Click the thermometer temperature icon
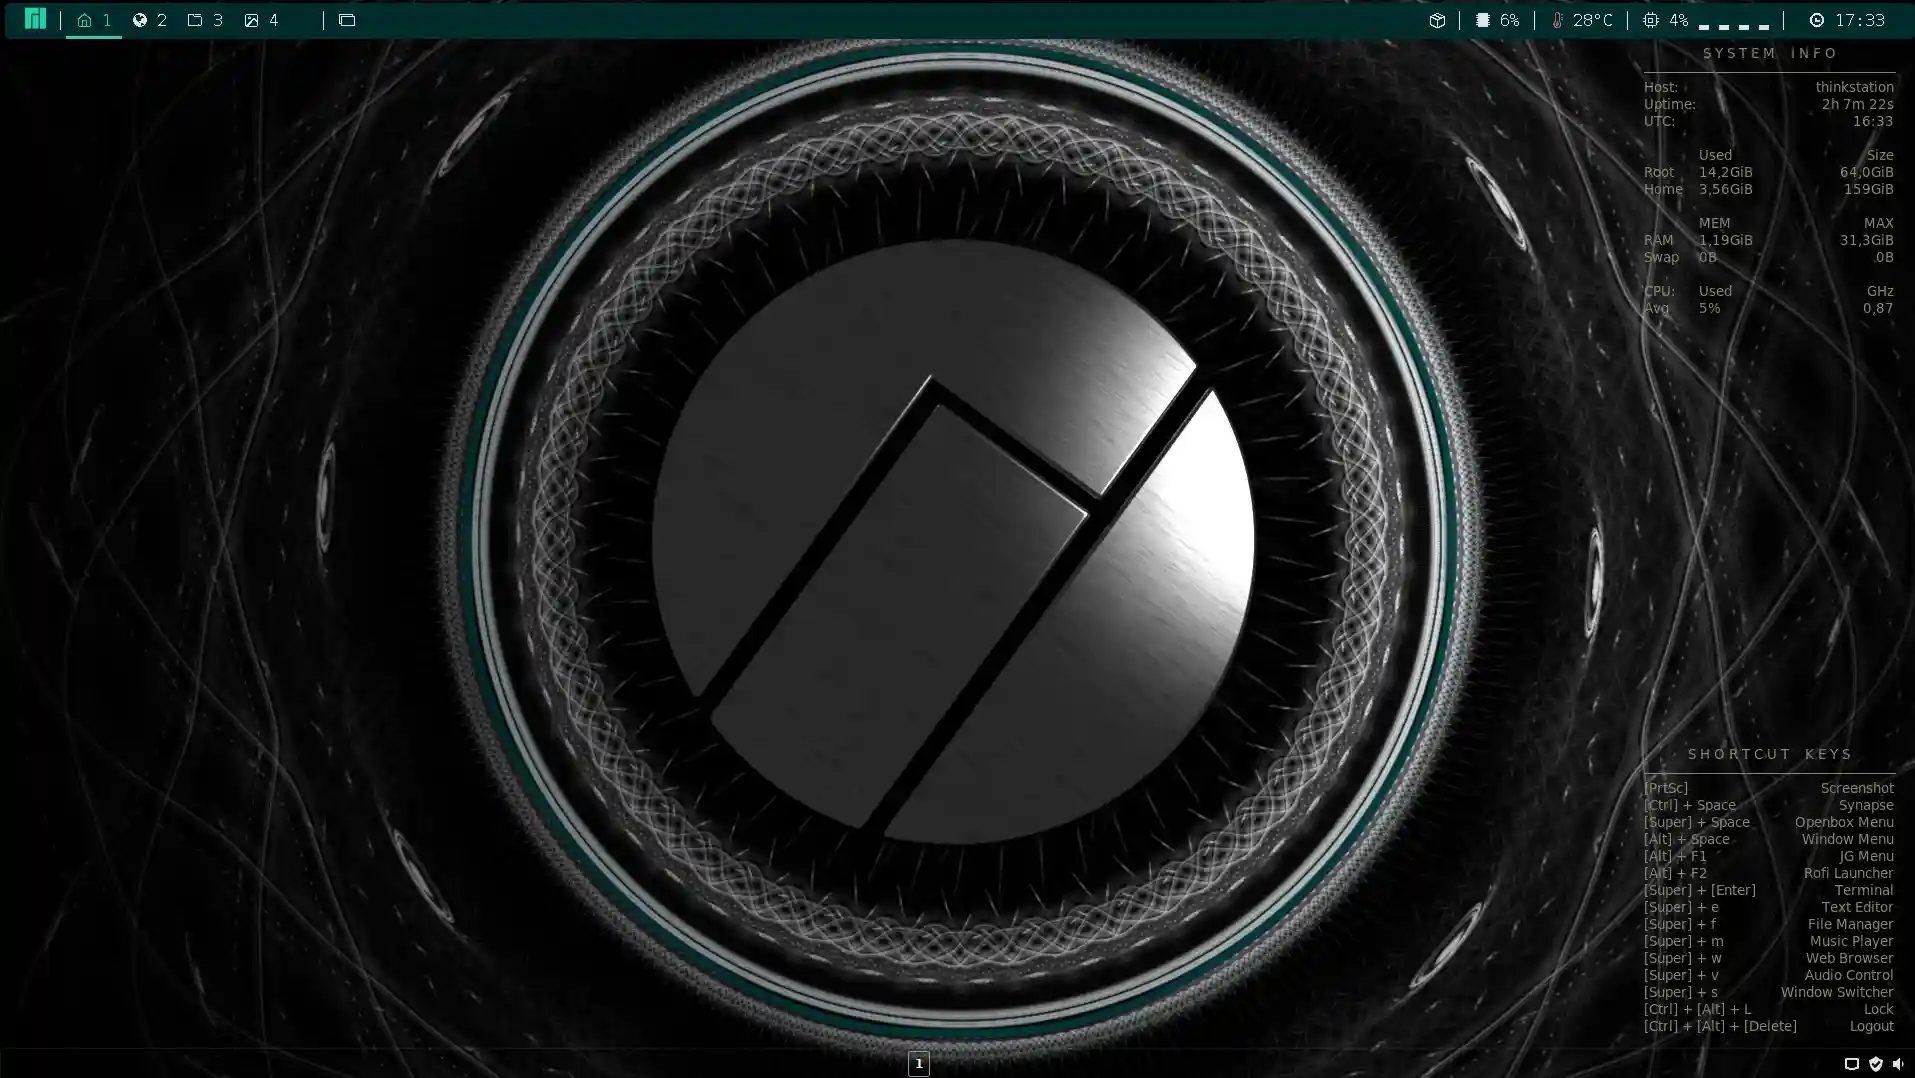The width and height of the screenshot is (1915, 1078). [1557, 19]
